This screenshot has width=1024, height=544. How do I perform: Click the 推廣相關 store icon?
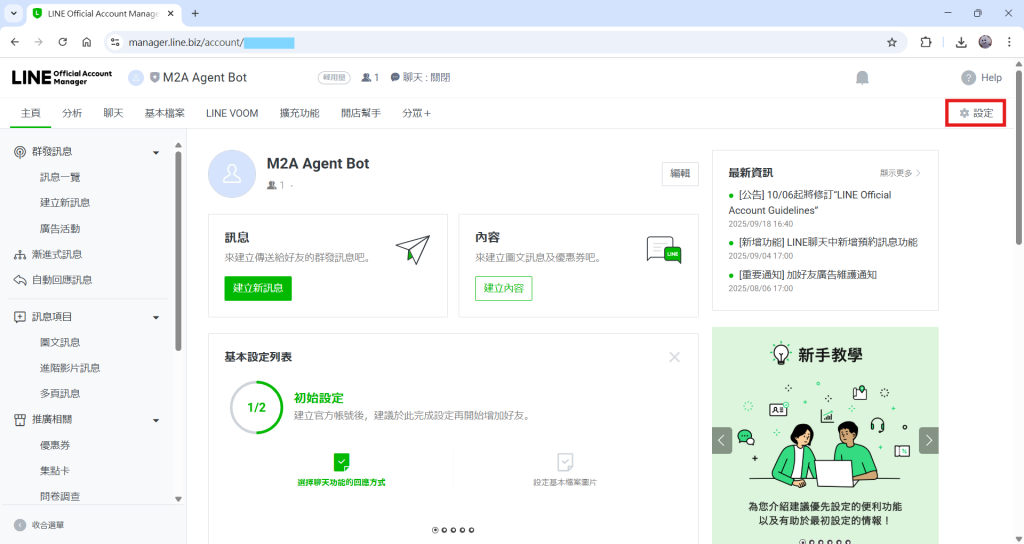pyautogui.click(x=20, y=420)
